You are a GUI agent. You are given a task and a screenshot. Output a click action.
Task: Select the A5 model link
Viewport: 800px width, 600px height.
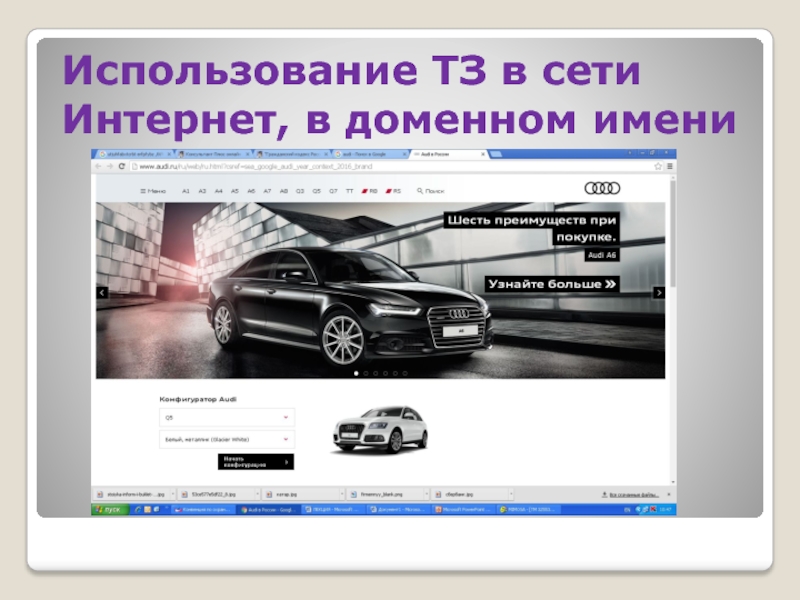pyautogui.click(x=235, y=191)
